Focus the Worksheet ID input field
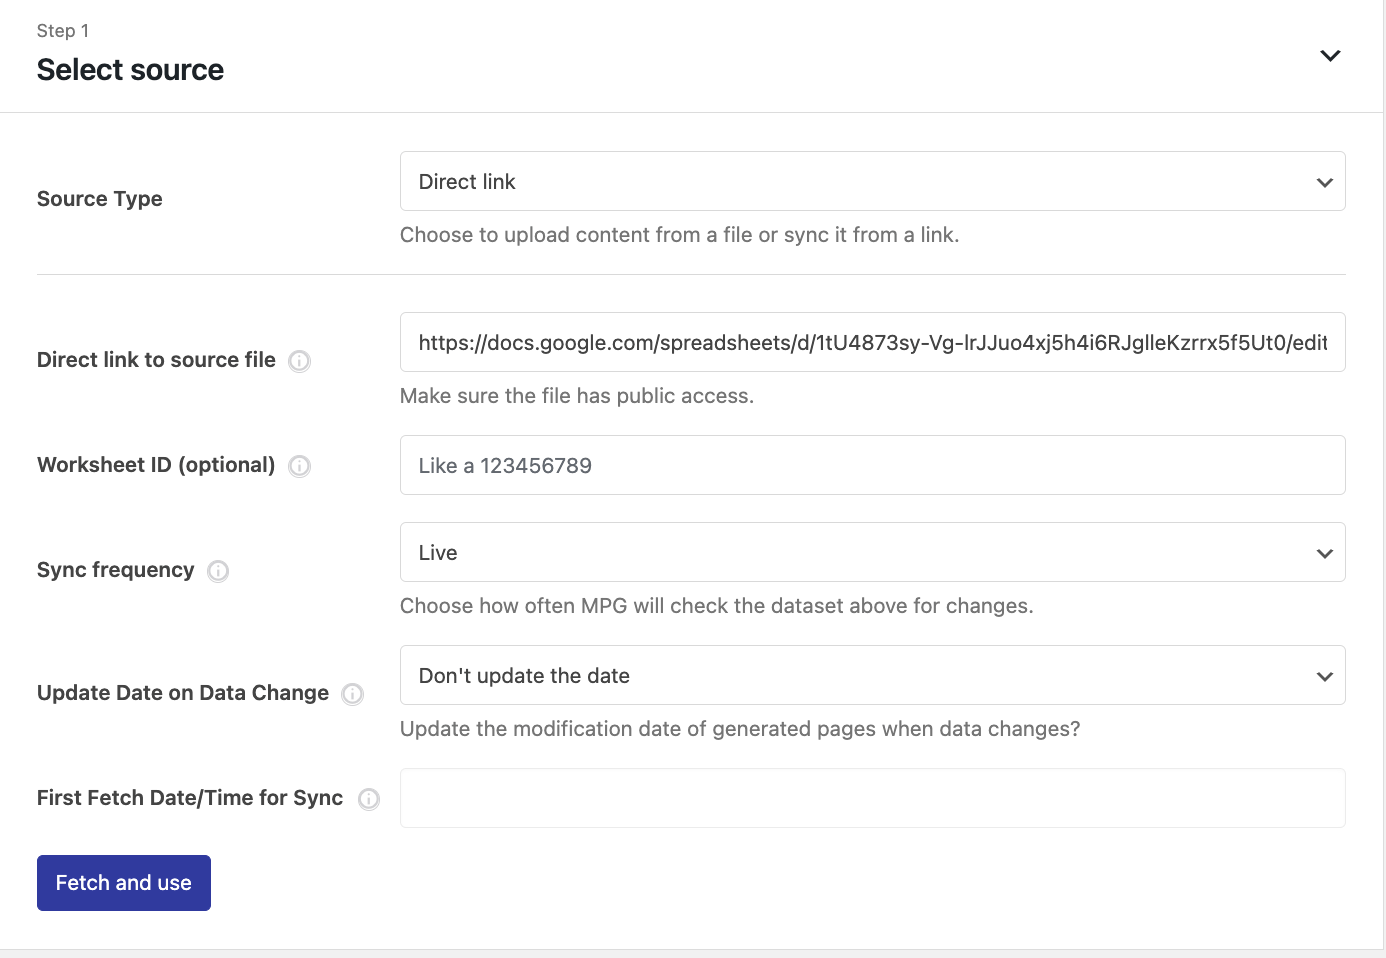This screenshot has height=958, width=1386. pos(871,466)
